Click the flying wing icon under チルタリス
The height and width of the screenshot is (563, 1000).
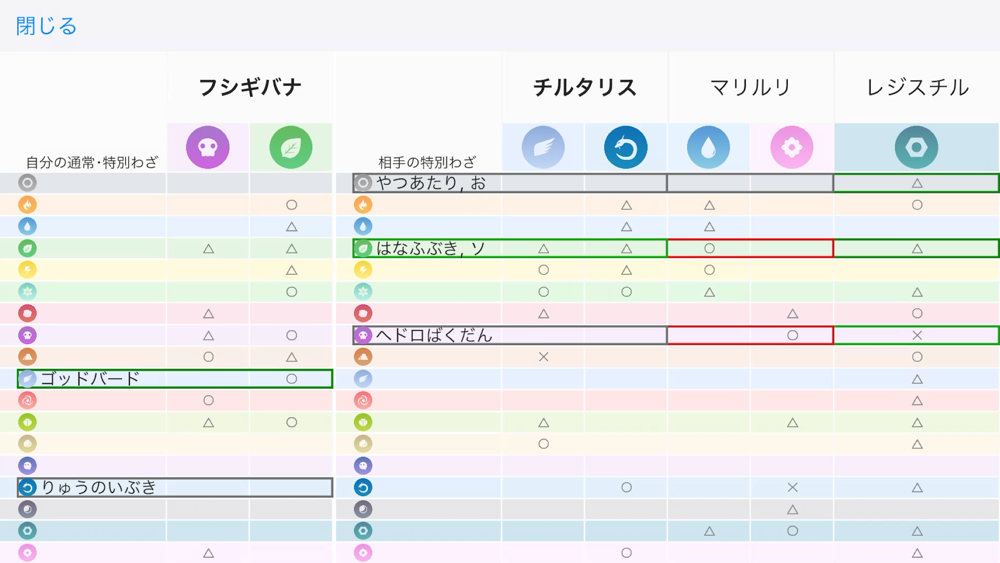(x=543, y=148)
